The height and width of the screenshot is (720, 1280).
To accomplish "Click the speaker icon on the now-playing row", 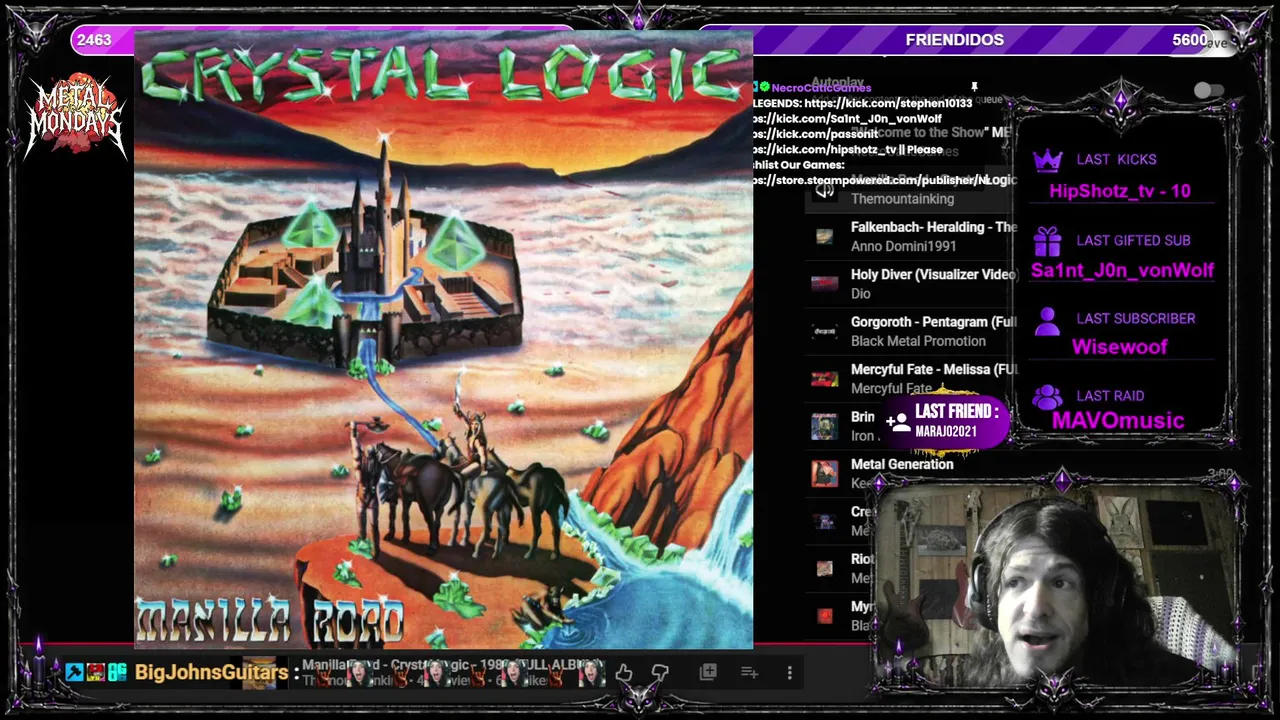I will [824, 190].
